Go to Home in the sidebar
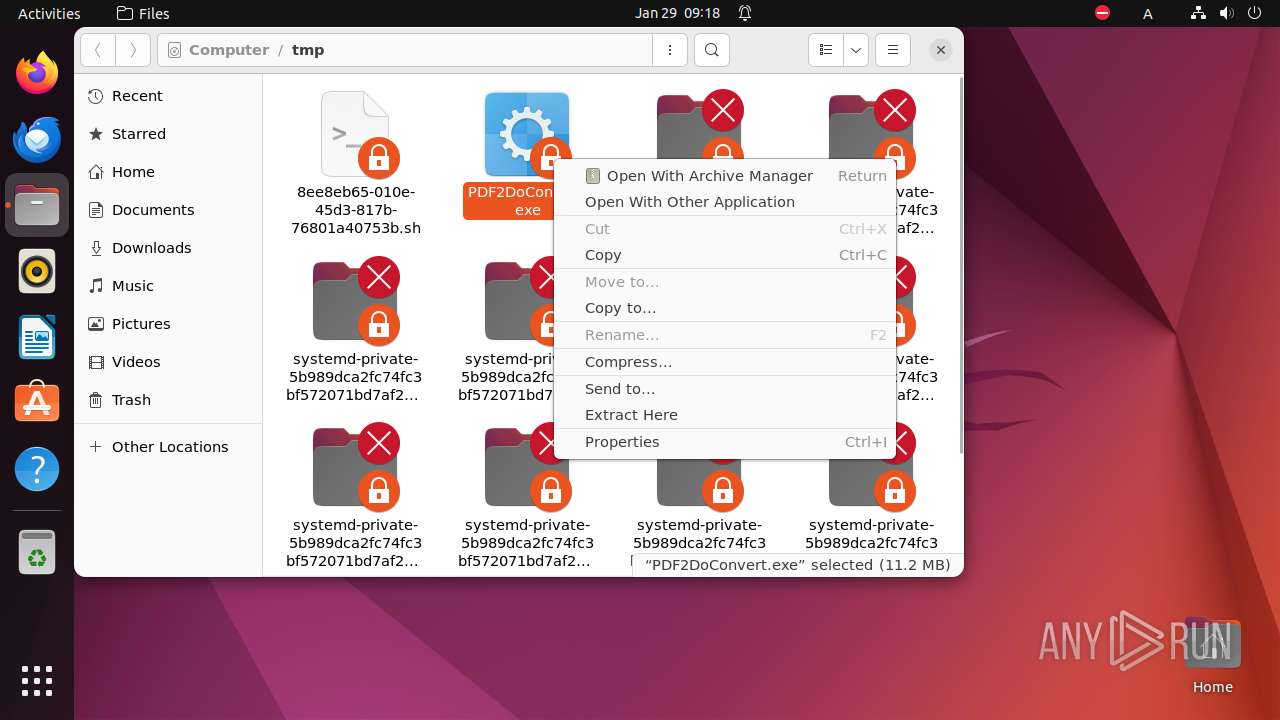The height and width of the screenshot is (720, 1280). pyautogui.click(x=168, y=172)
